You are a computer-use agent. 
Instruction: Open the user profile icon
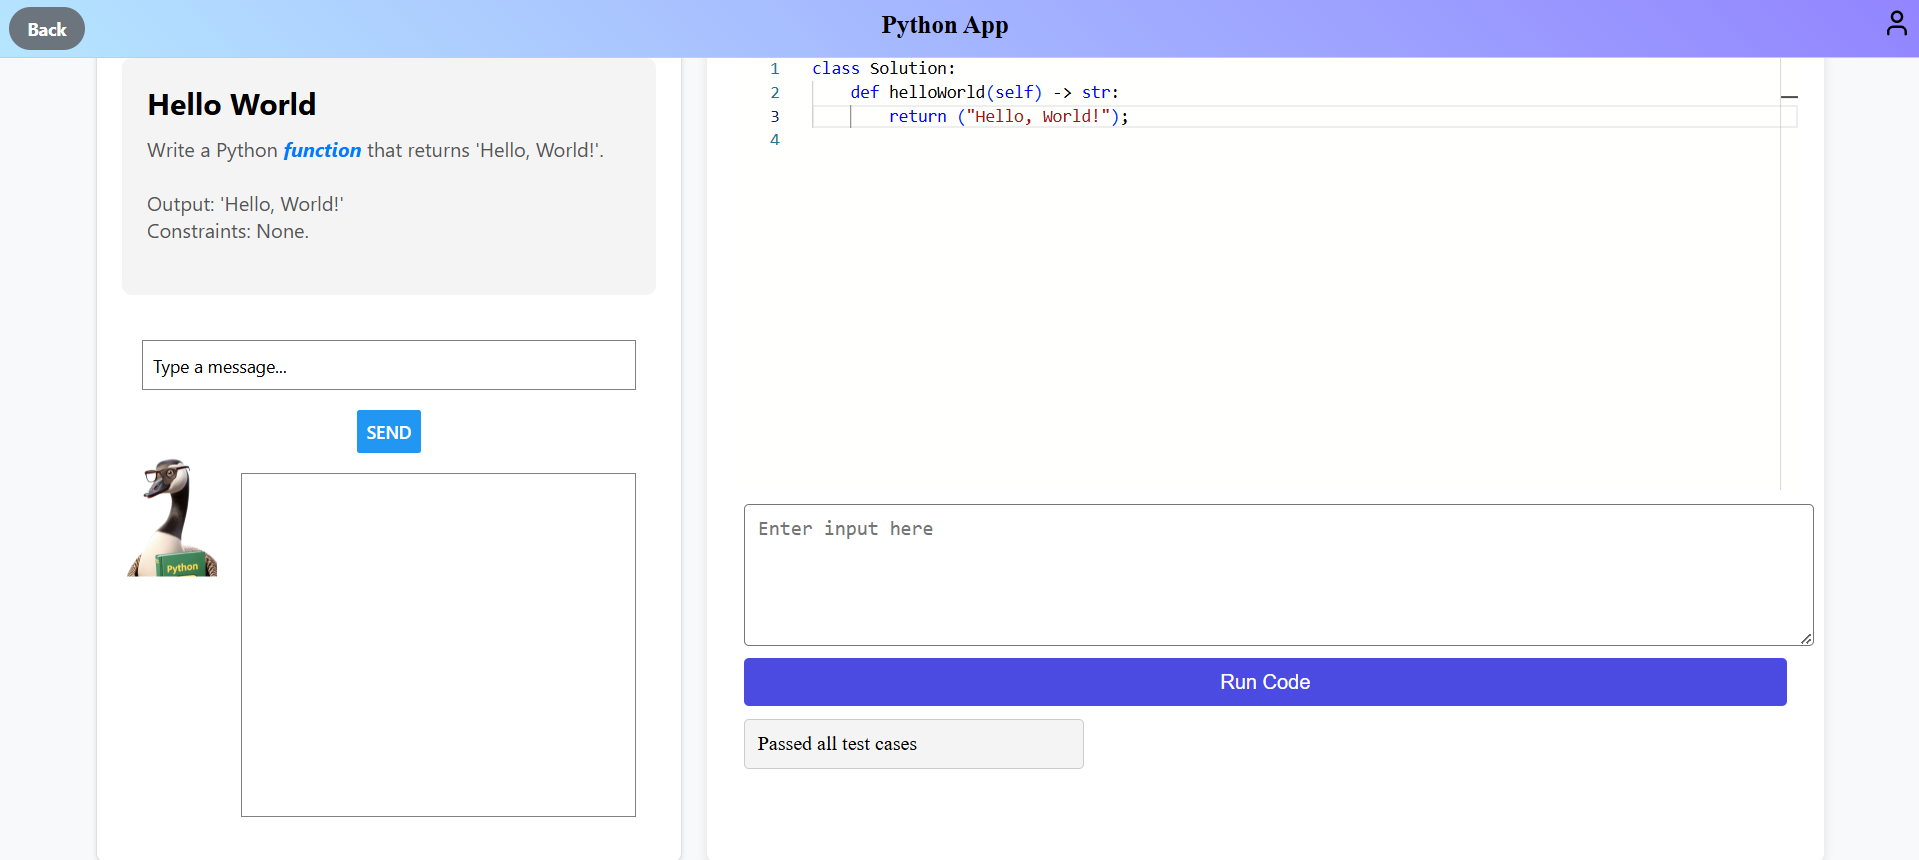pos(1896,23)
